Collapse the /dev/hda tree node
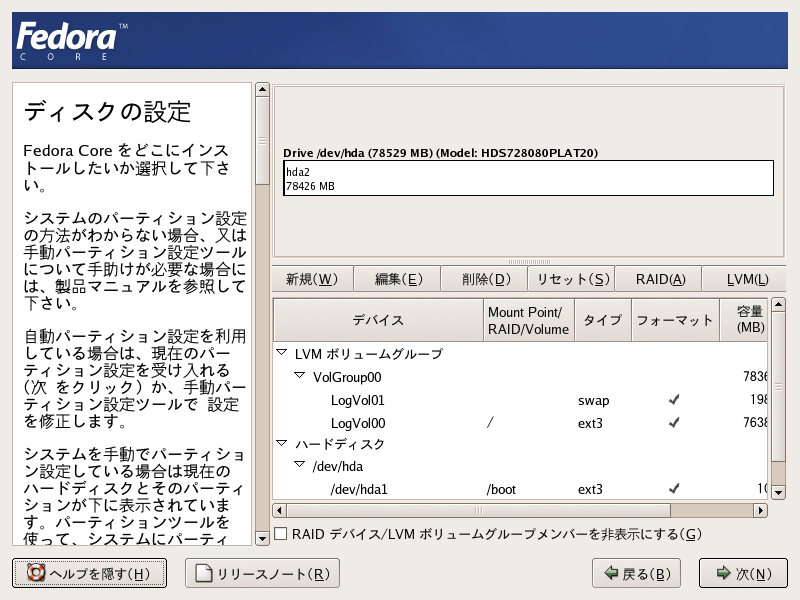The image size is (800, 600). click(299, 465)
